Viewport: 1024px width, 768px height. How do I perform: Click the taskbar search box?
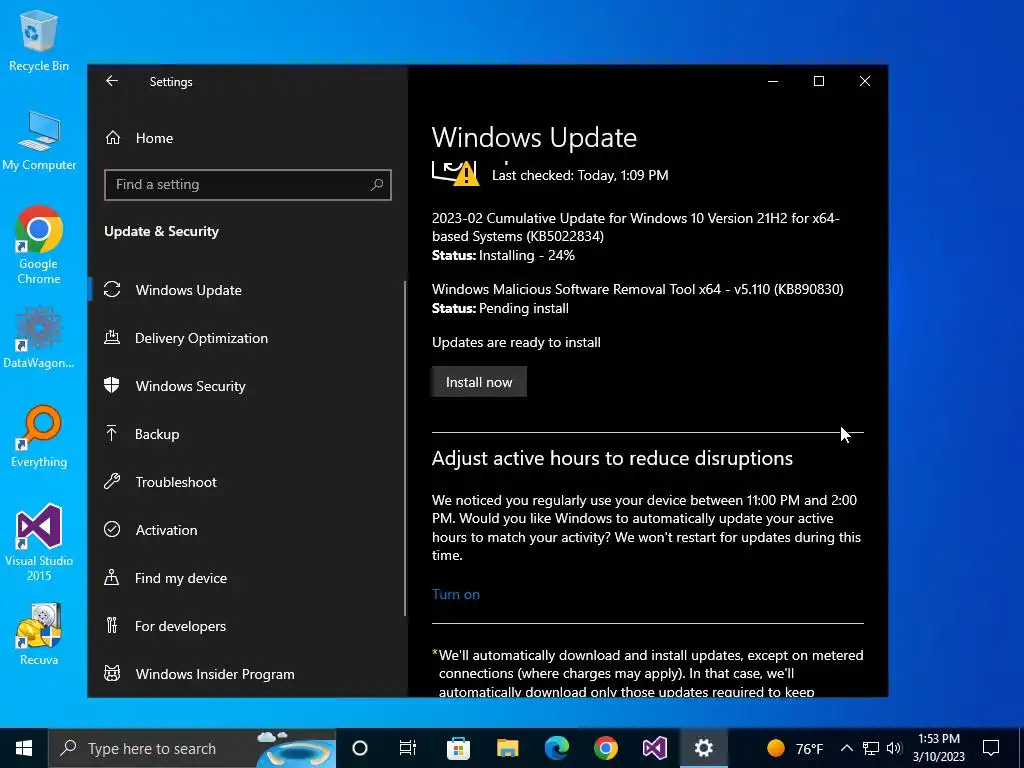tap(192, 748)
